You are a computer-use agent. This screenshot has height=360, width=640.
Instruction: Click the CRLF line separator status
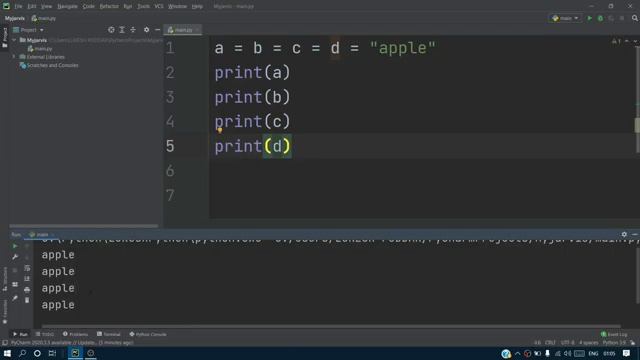coord(550,343)
